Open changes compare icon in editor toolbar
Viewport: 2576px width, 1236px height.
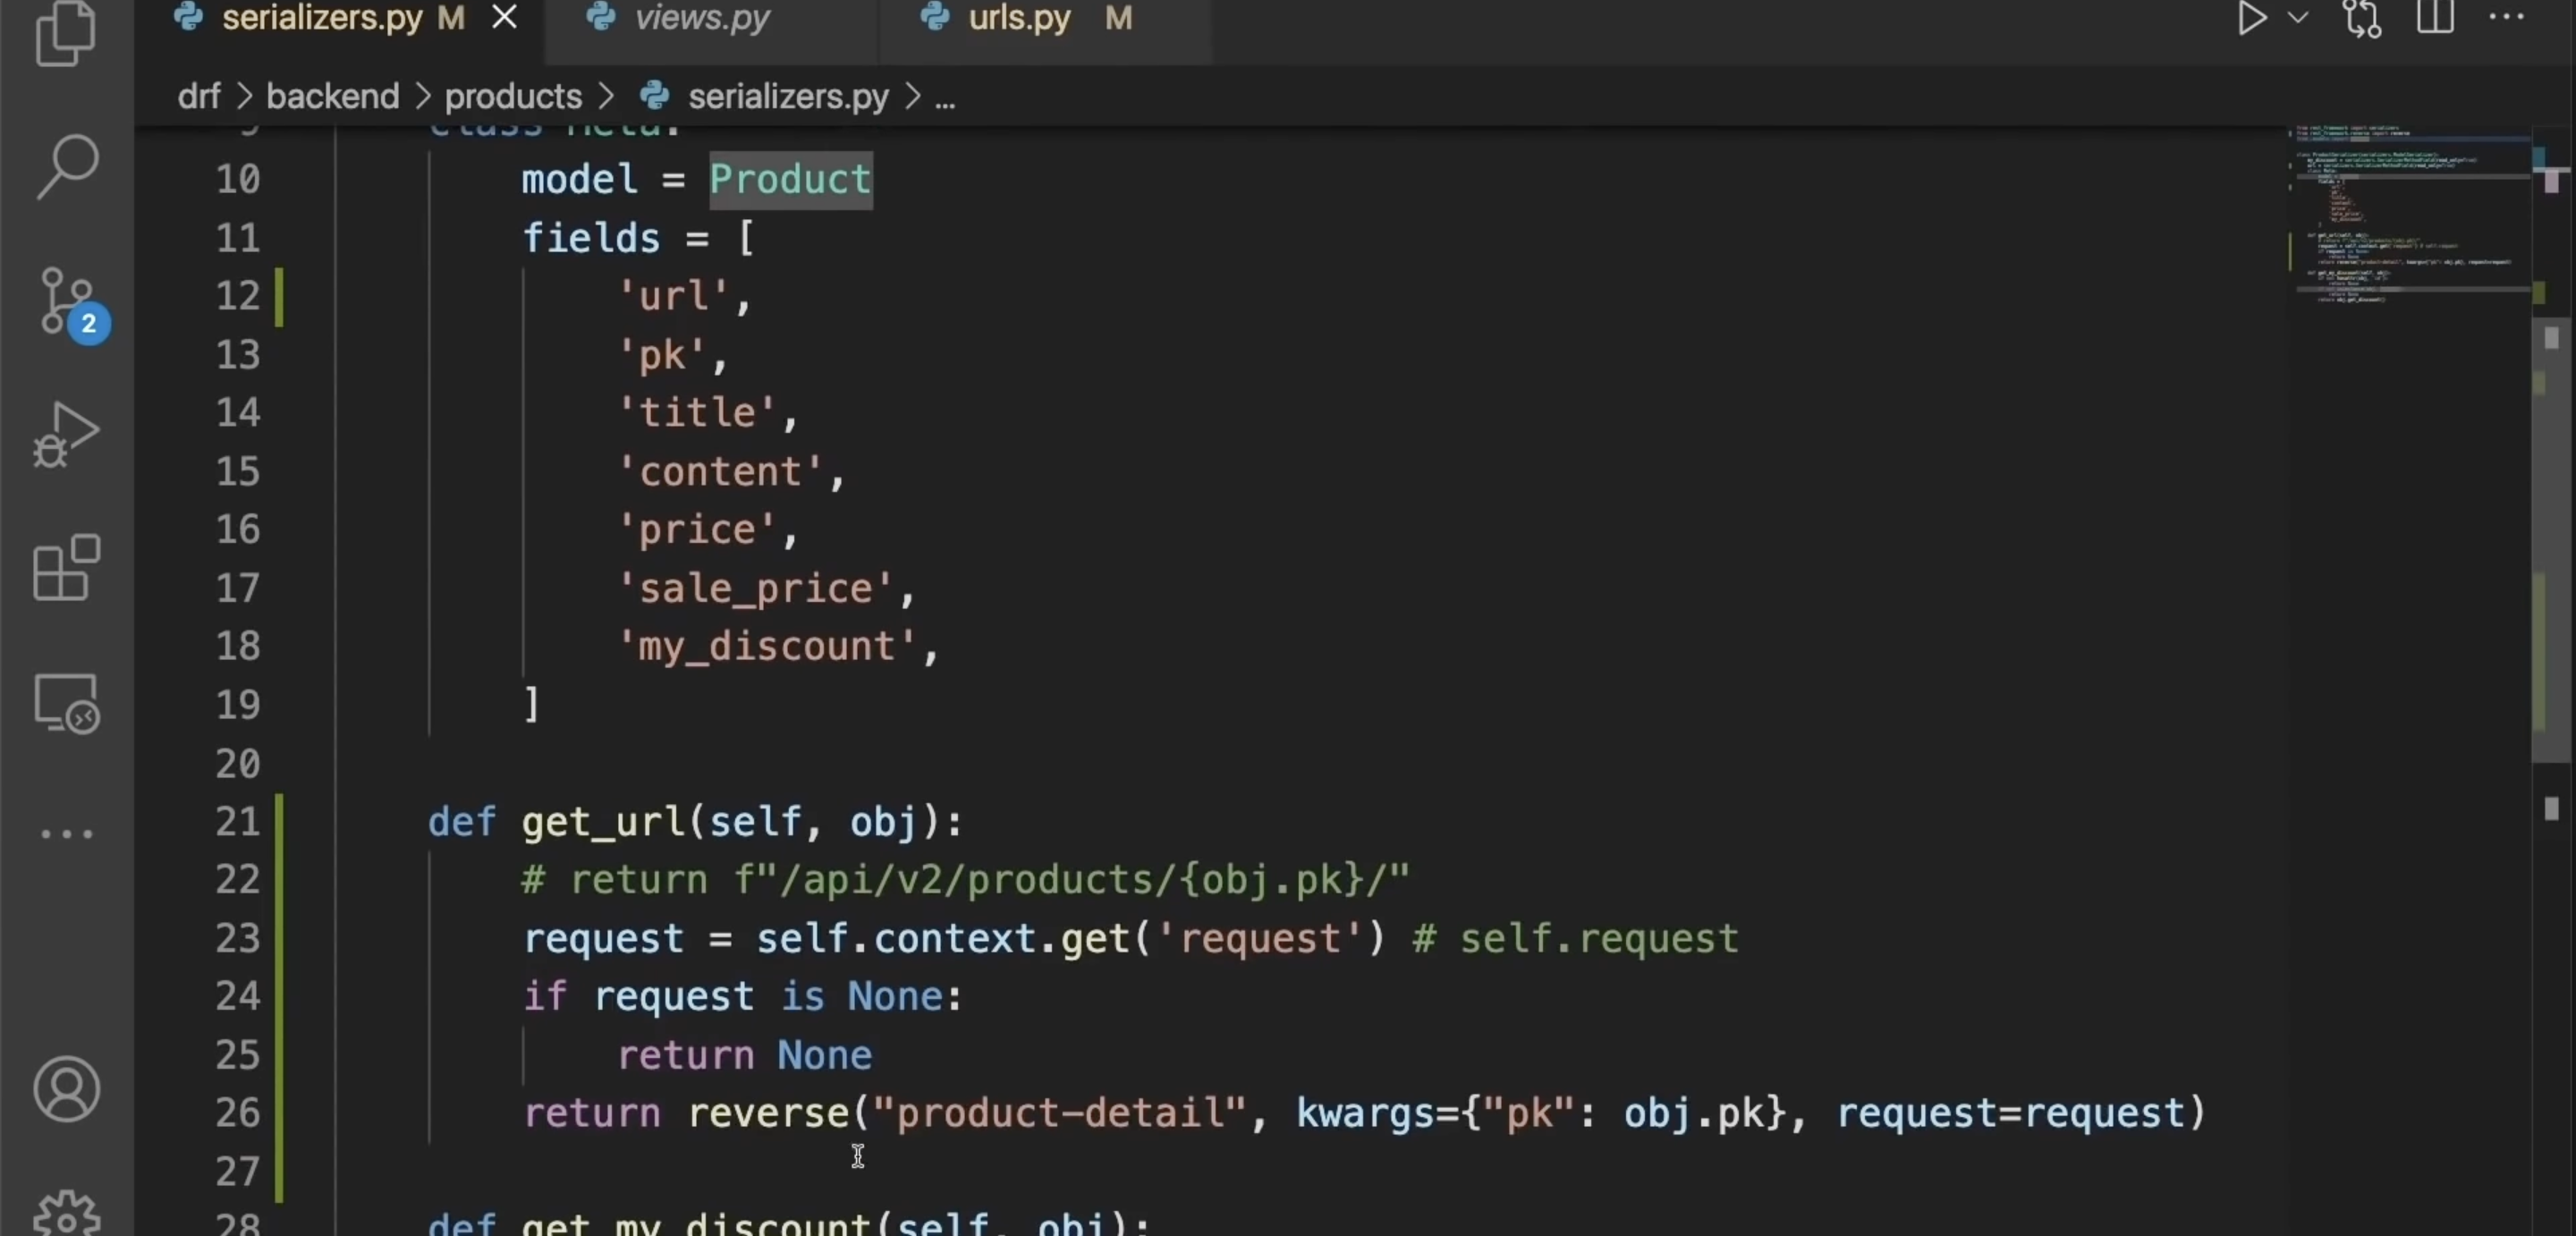2362,18
